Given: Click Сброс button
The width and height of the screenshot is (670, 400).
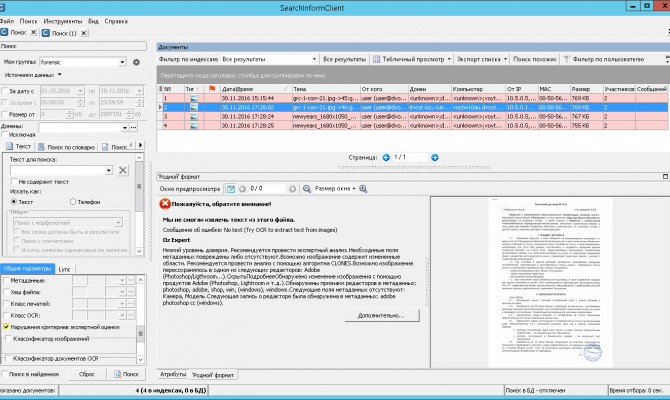Looking at the screenshot, I should click(87, 374).
